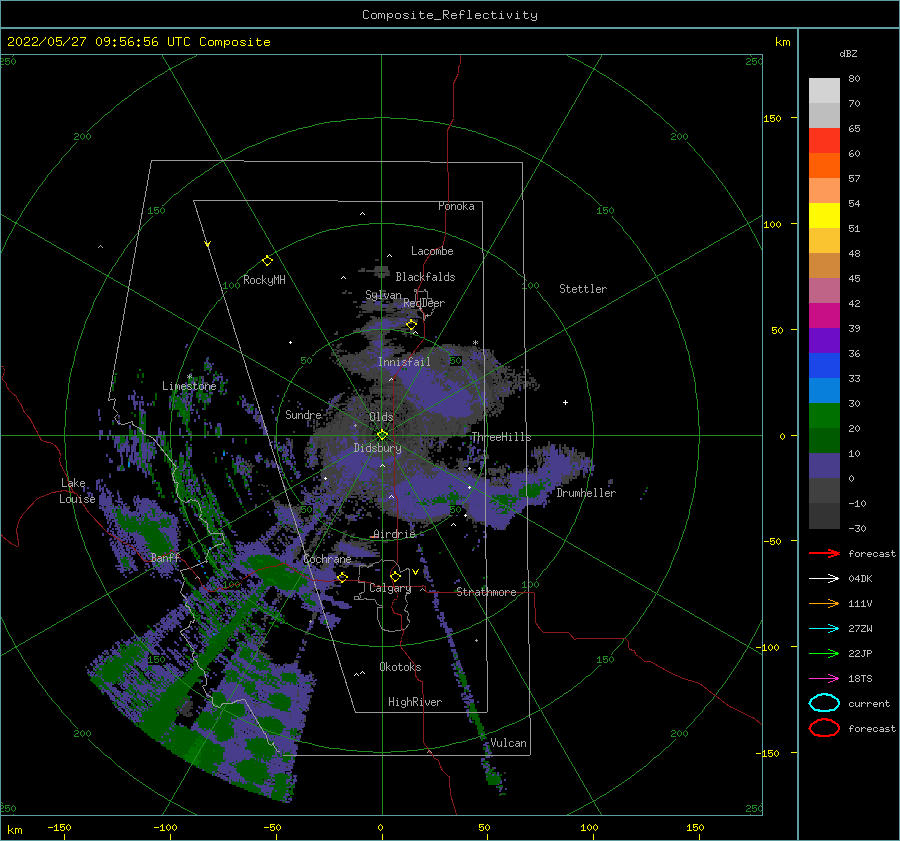The width and height of the screenshot is (900, 841).
Task: Pick the purple 36–39 dBZ color swatch
Action: click(824, 341)
